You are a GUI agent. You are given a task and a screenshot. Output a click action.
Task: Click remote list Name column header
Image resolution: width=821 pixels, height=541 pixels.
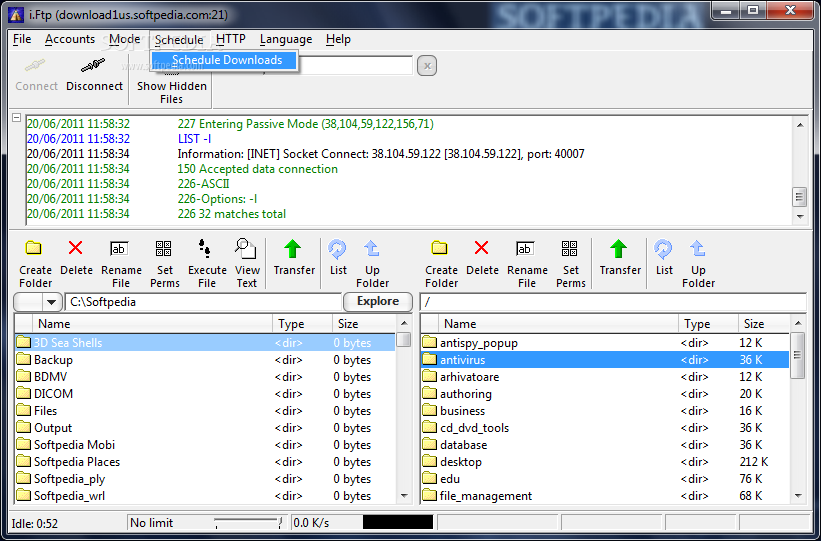pyautogui.click(x=558, y=324)
